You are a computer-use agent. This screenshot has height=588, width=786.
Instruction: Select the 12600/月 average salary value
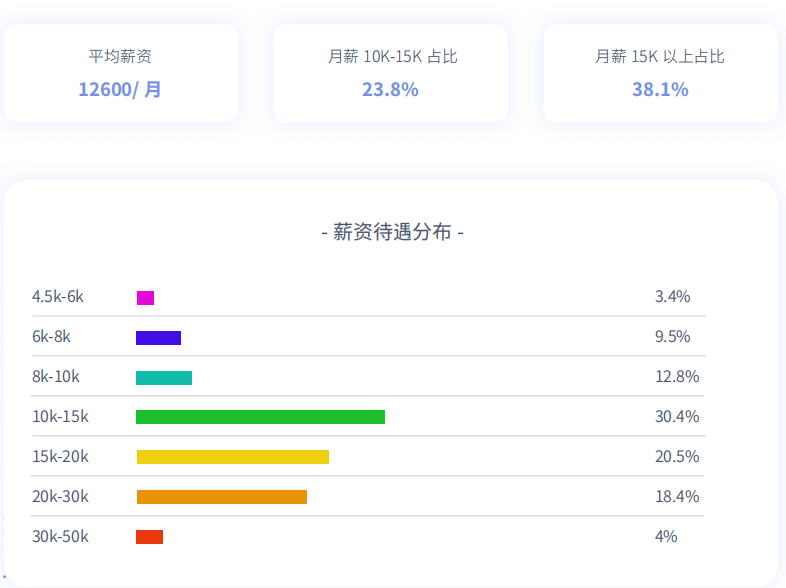tap(120, 89)
